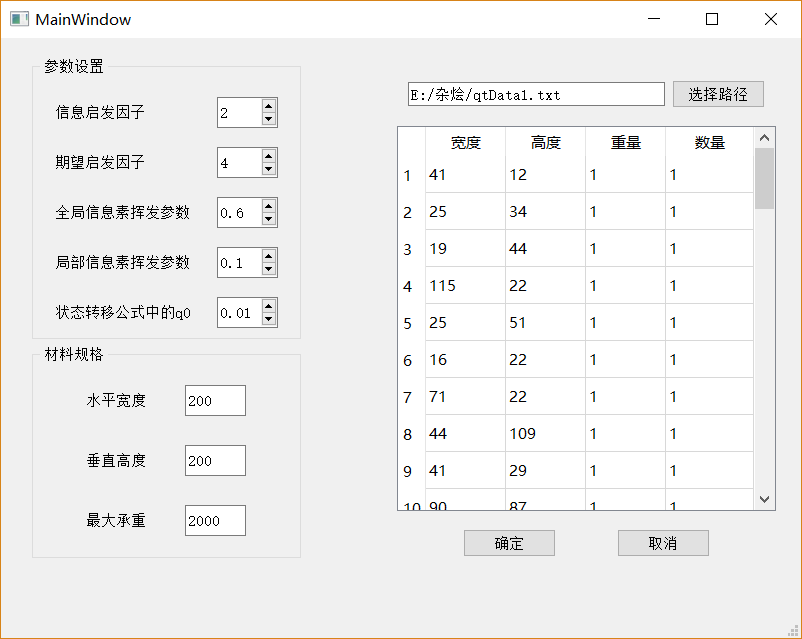The height and width of the screenshot is (639, 802).
Task: Click height cell 34 in row 2
Action: pyautogui.click(x=546, y=211)
